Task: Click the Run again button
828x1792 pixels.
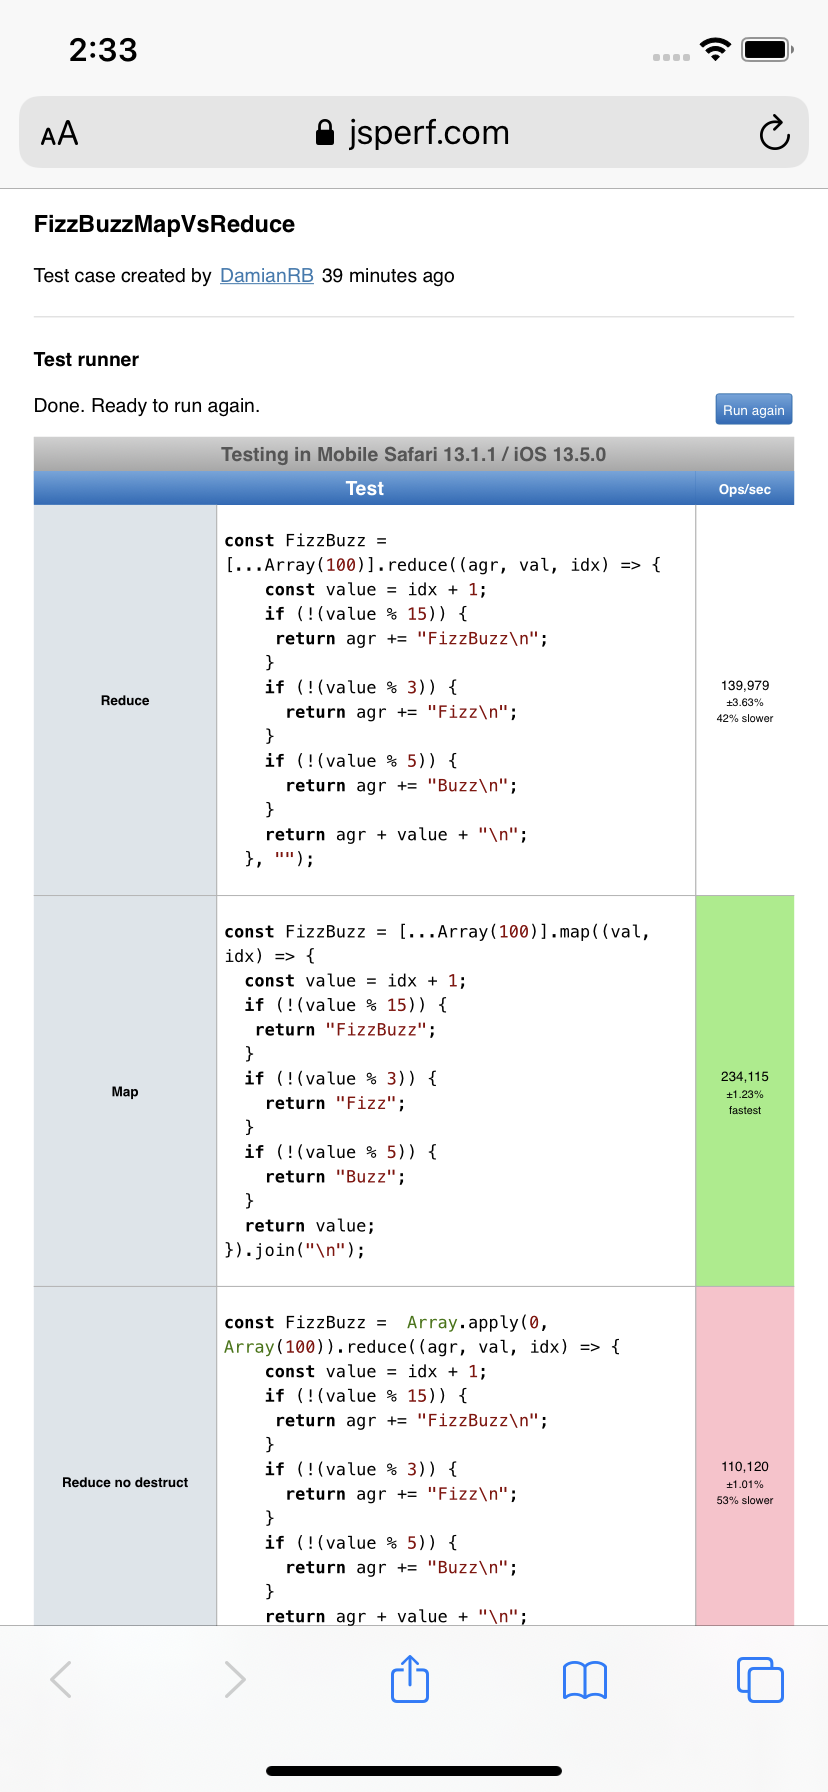Action: [754, 410]
